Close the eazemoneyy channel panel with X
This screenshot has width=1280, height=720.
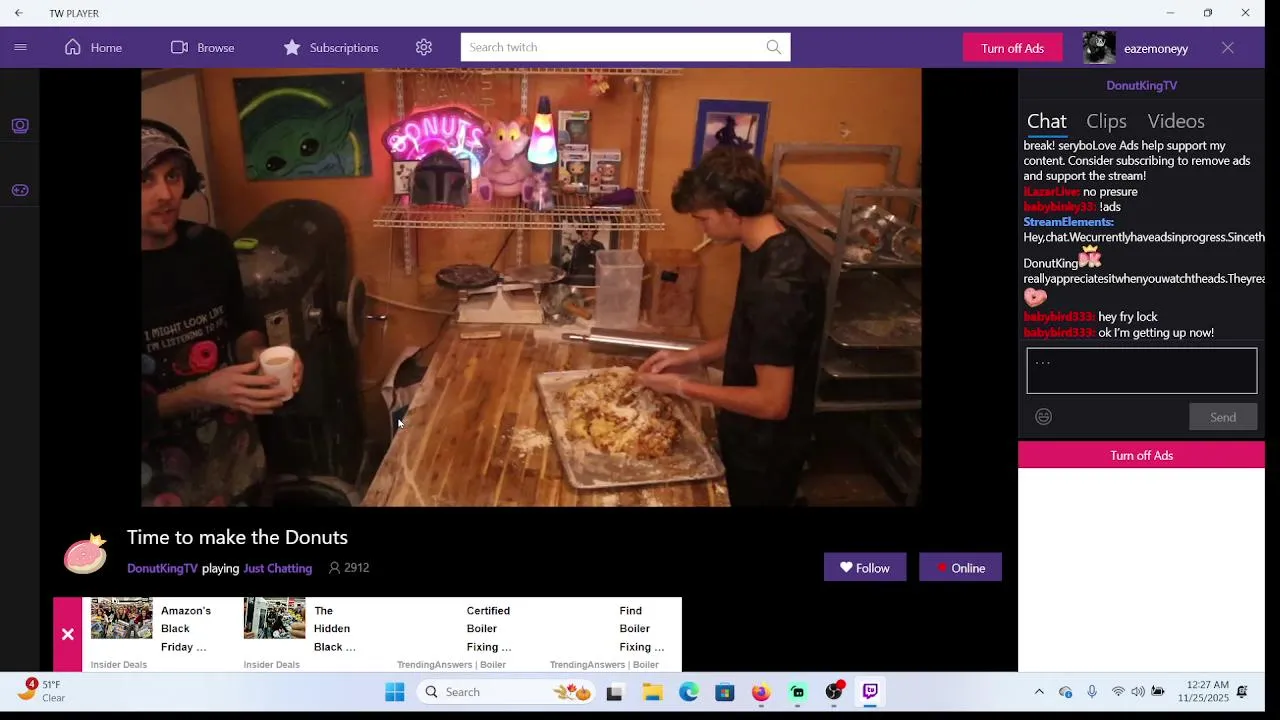[x=1228, y=48]
